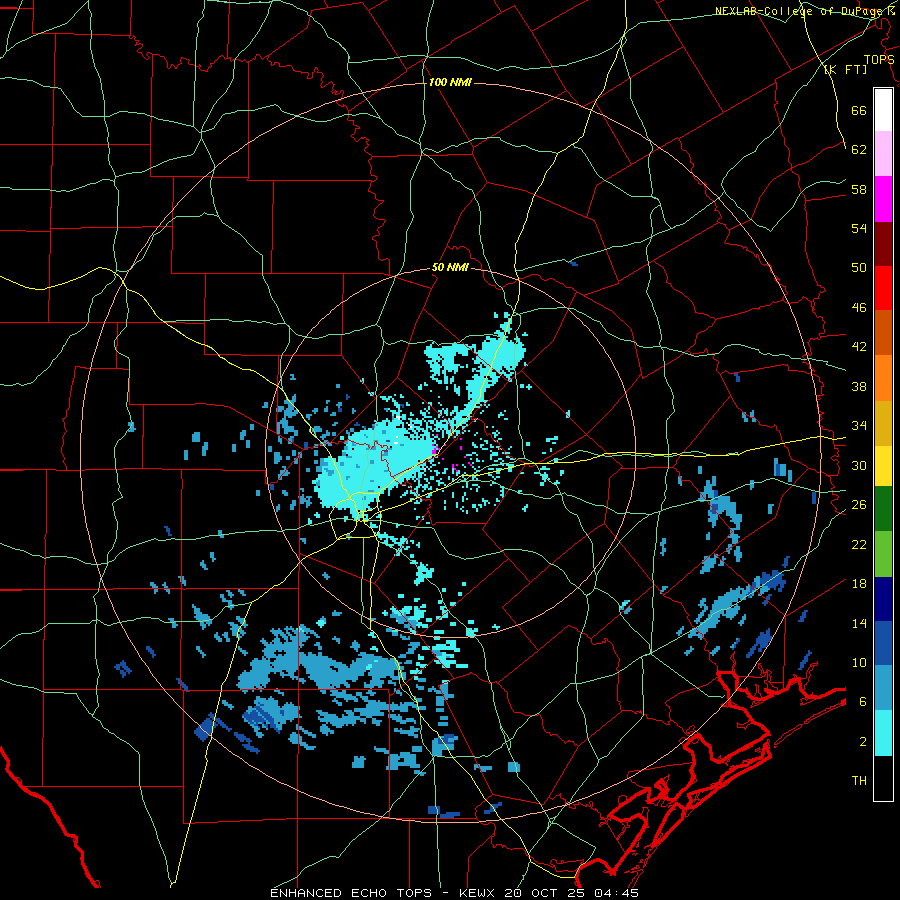Click the 18 legend value
This screenshot has height=900, width=900.
tap(859, 583)
